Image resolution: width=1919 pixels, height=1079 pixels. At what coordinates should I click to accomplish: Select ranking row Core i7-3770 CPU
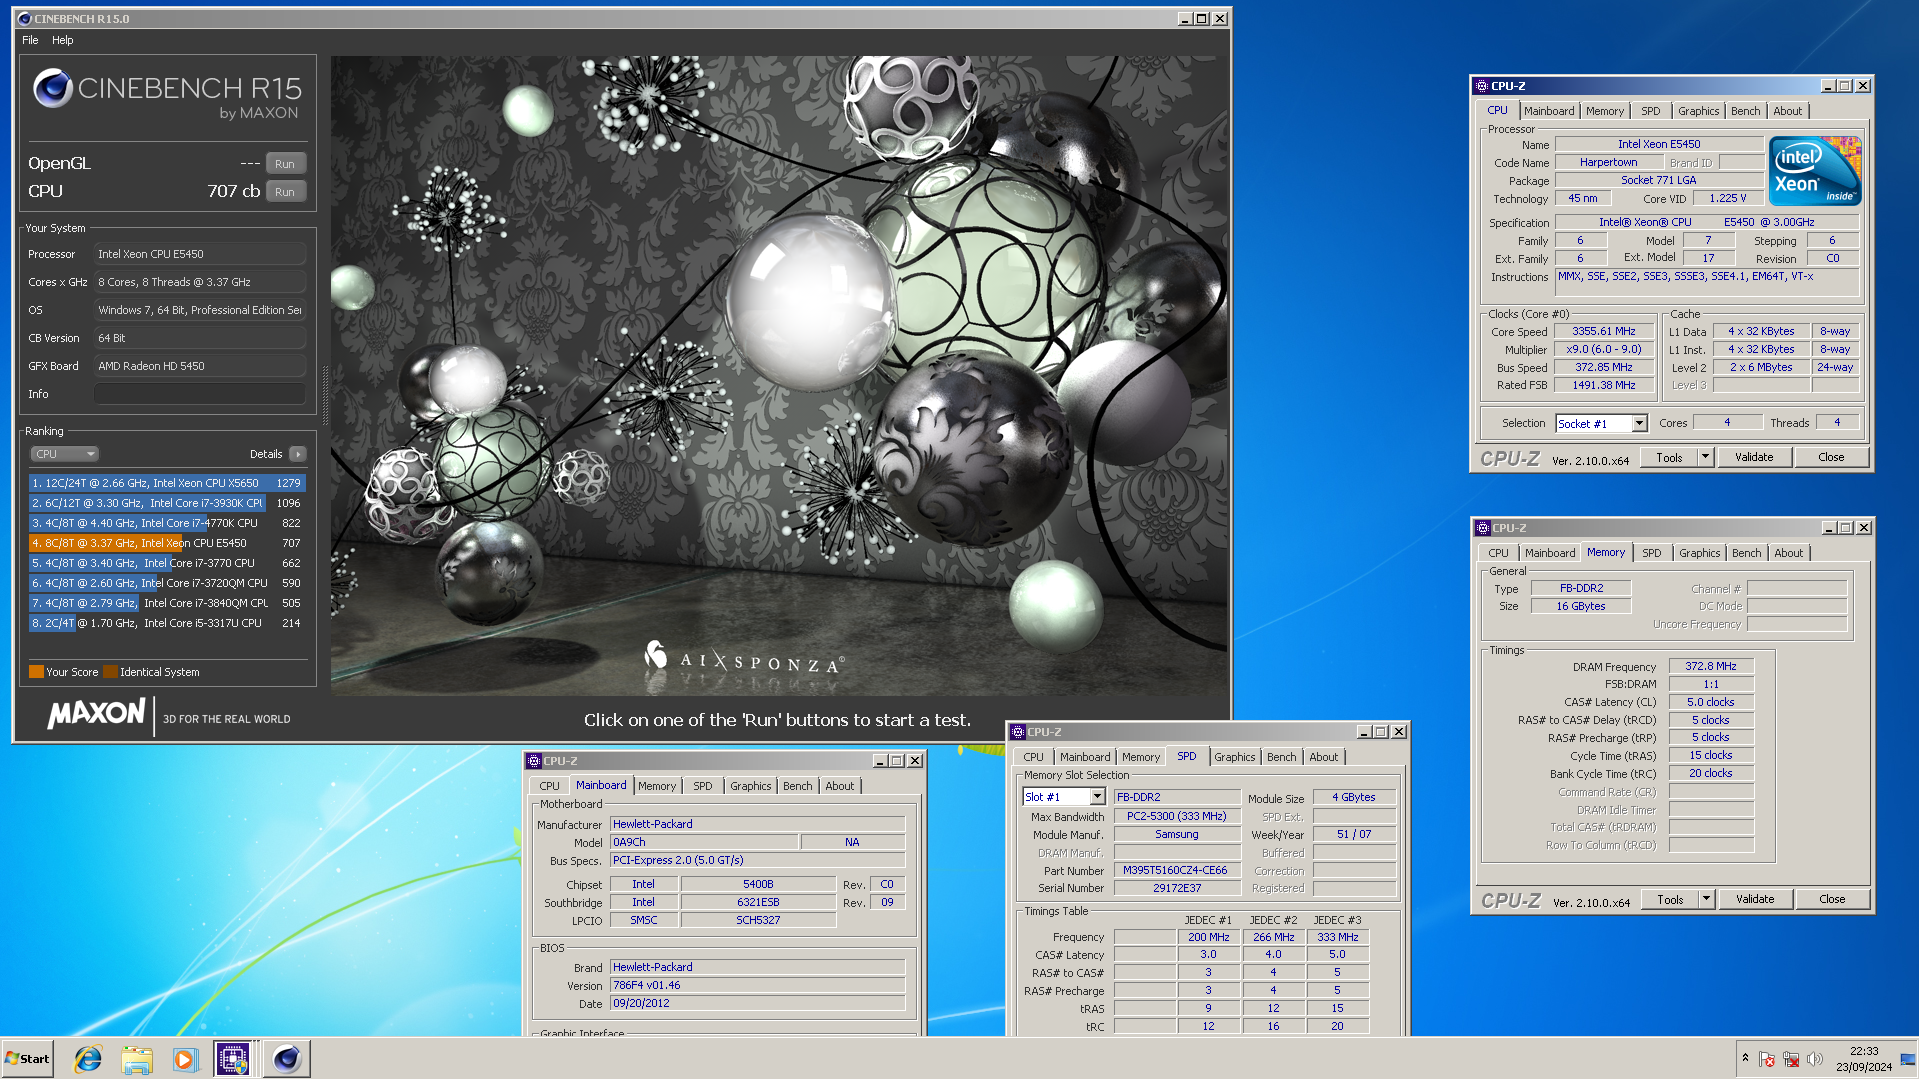pyautogui.click(x=167, y=563)
